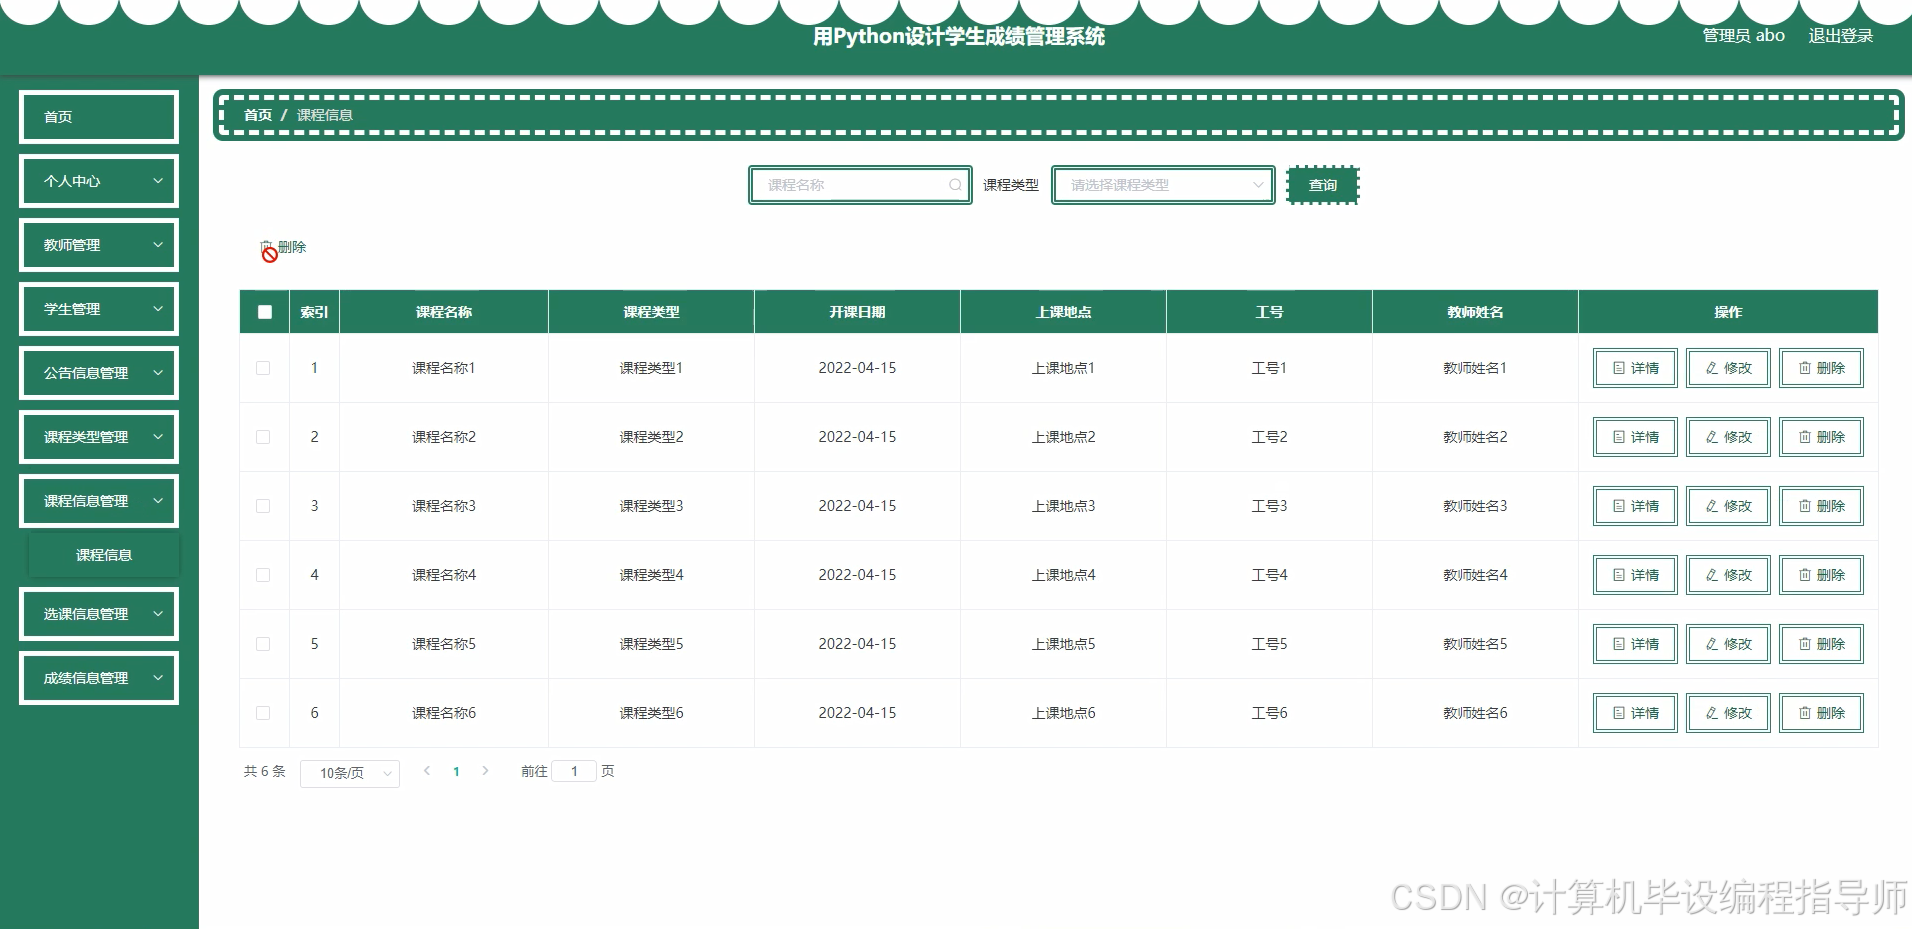
Task: Remove 课程名称5 via 删除
Action: click(1821, 644)
